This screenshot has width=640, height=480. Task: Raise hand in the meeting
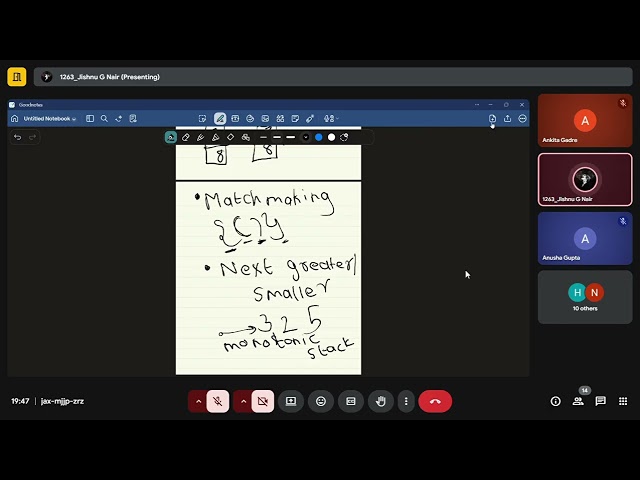click(x=381, y=401)
